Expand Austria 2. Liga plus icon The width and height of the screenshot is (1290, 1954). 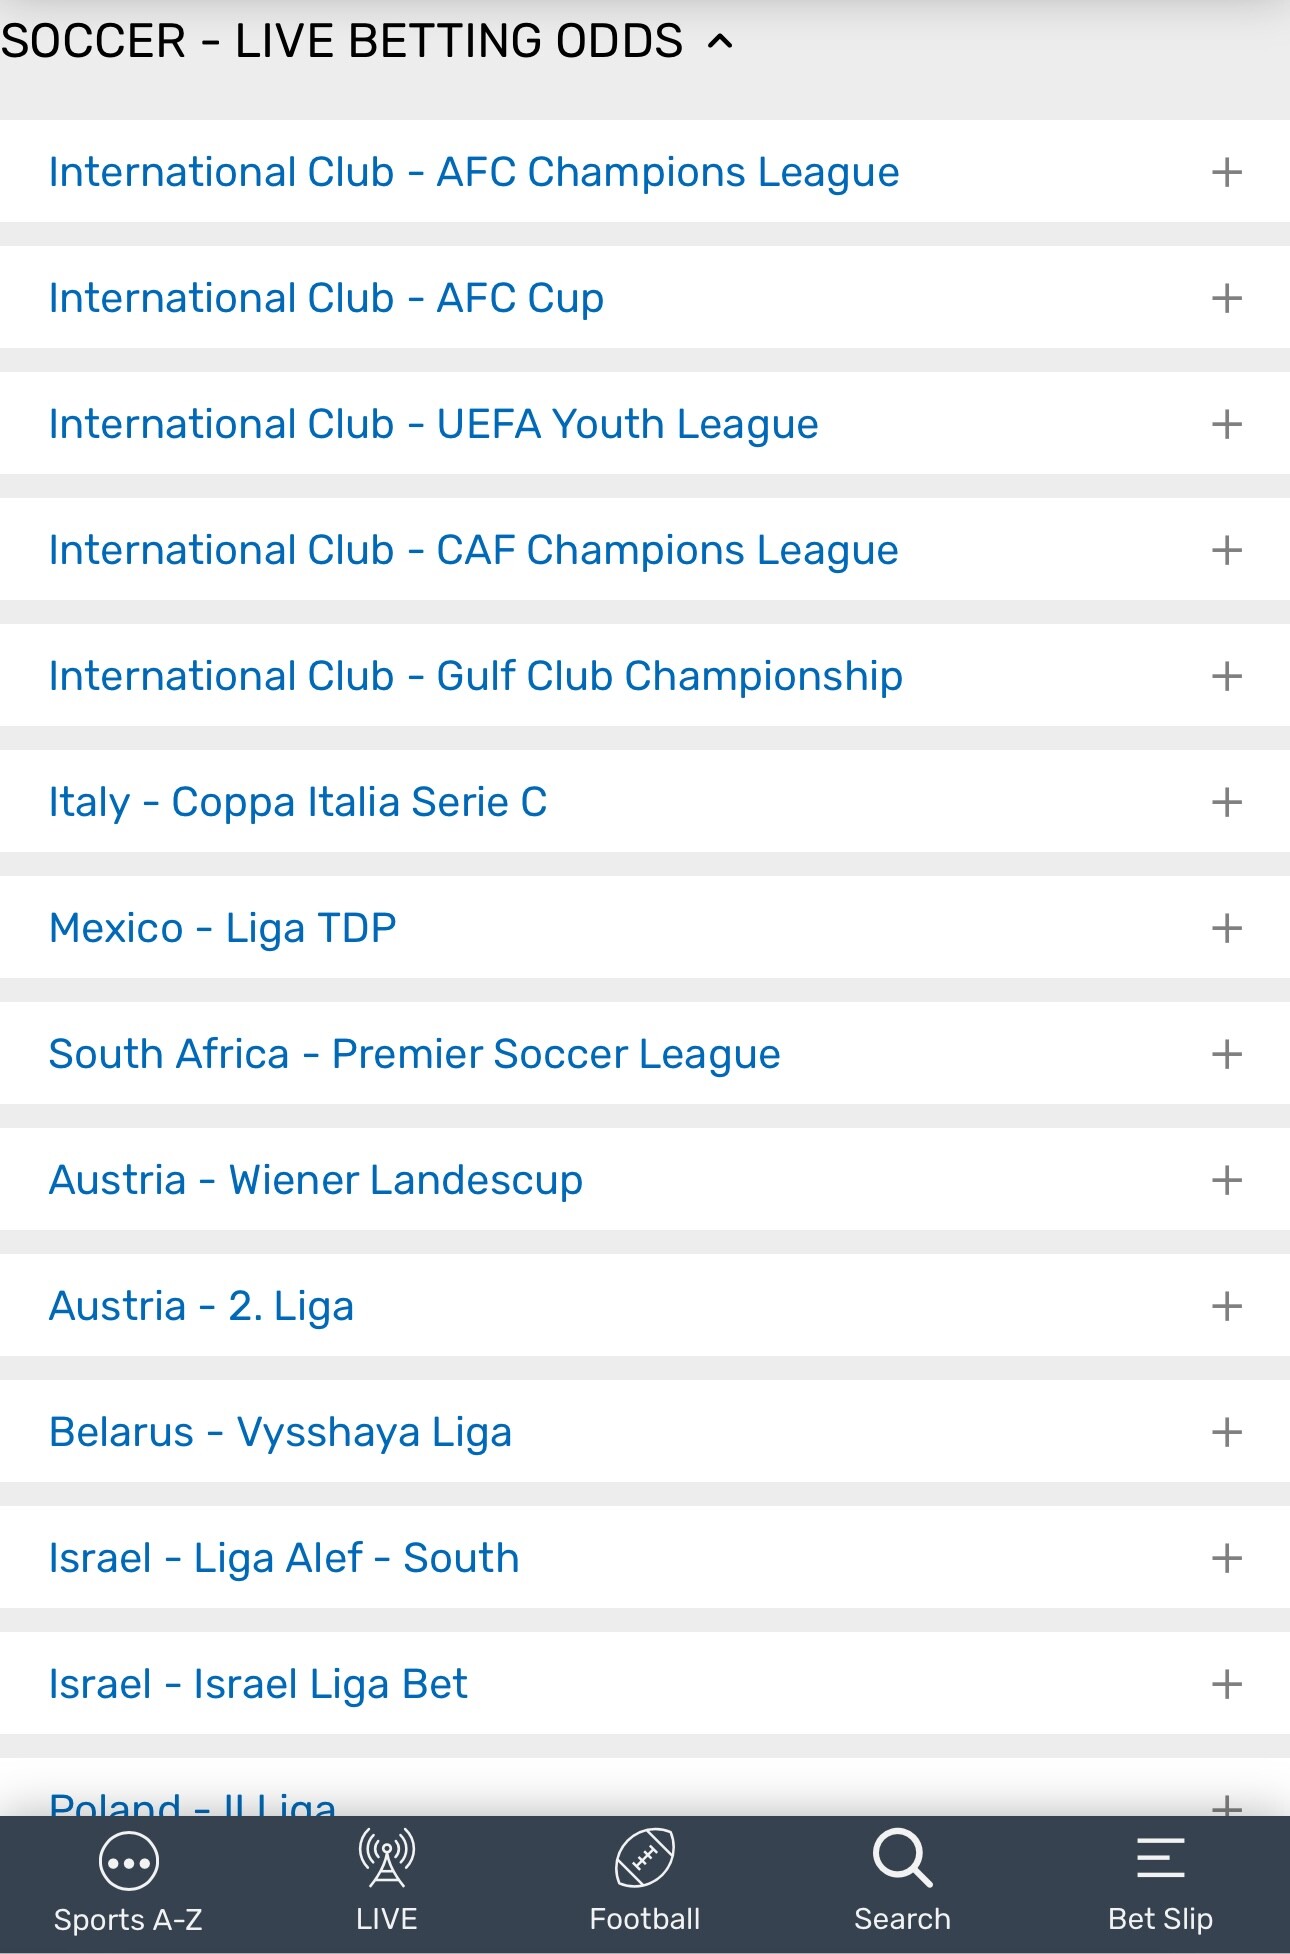click(1227, 1307)
